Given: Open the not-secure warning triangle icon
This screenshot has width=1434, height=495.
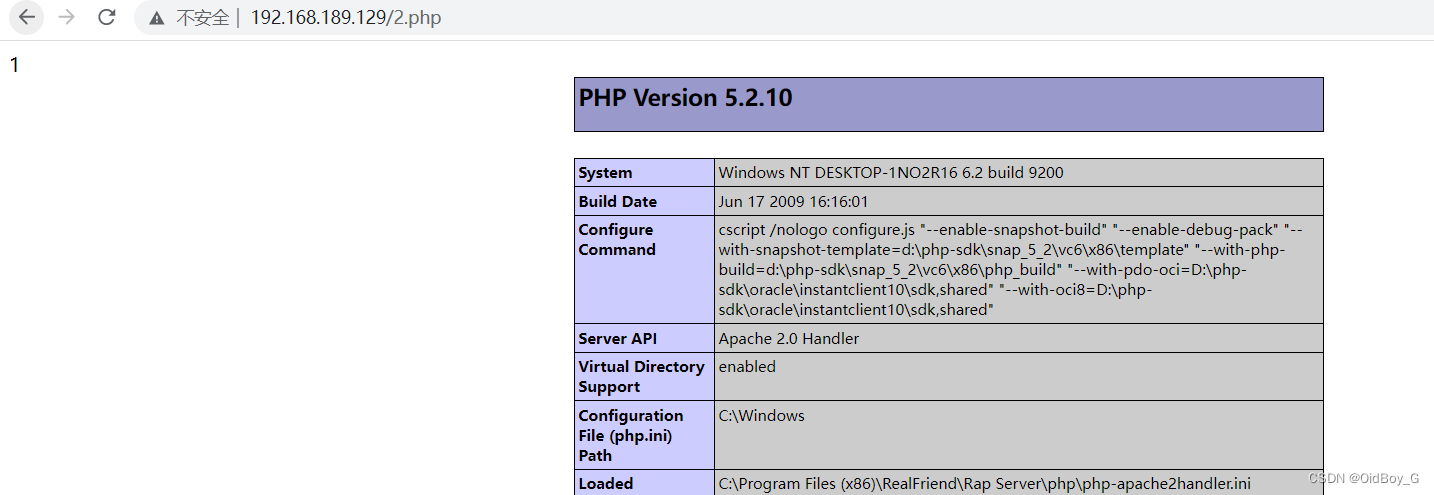Looking at the screenshot, I should pos(156,18).
